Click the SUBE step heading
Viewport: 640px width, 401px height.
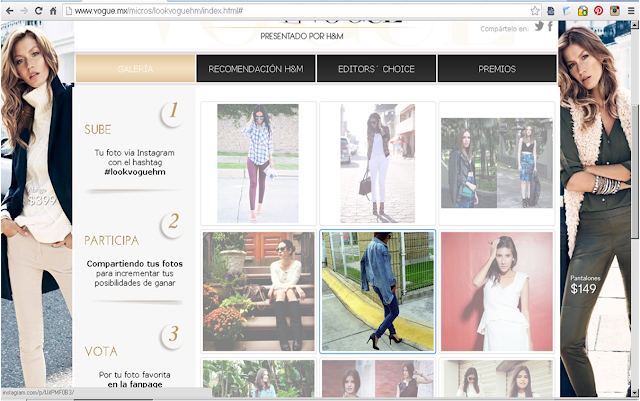click(x=98, y=129)
